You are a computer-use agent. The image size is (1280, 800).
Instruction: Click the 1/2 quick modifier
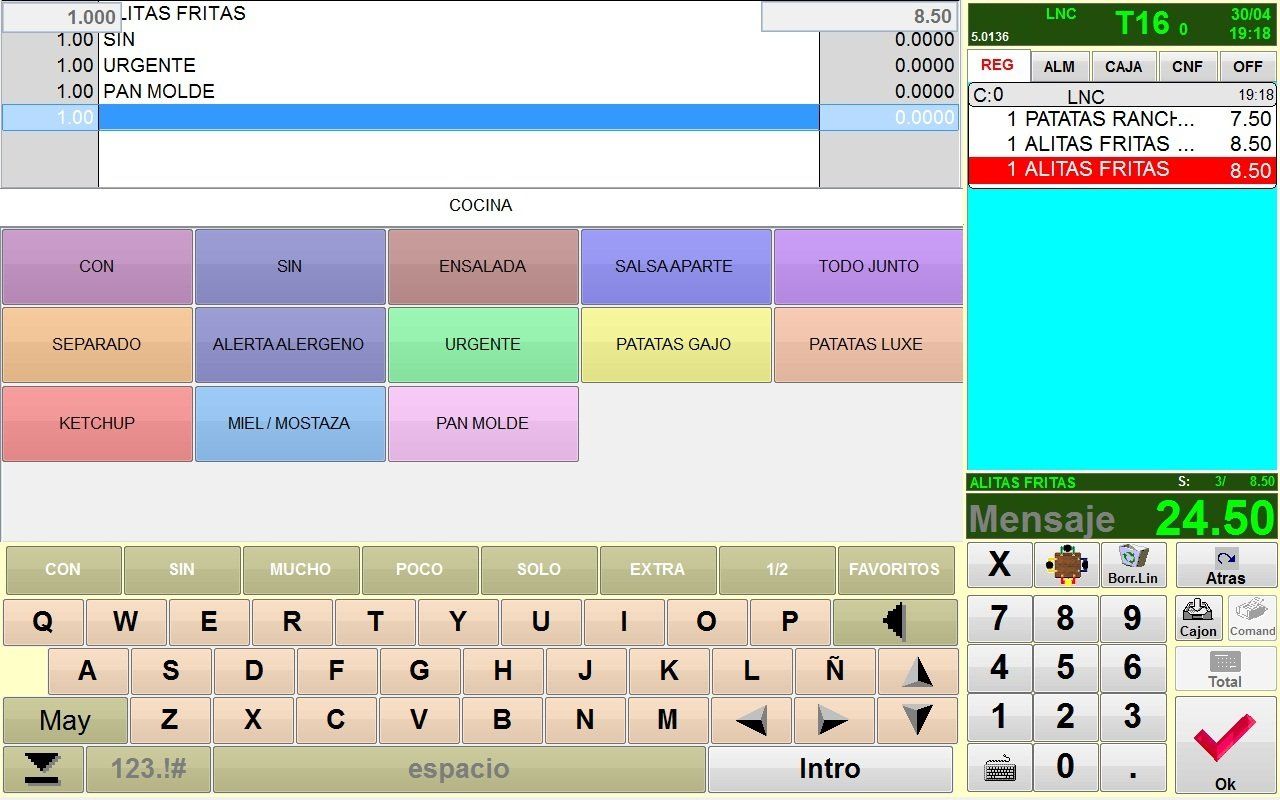click(777, 570)
